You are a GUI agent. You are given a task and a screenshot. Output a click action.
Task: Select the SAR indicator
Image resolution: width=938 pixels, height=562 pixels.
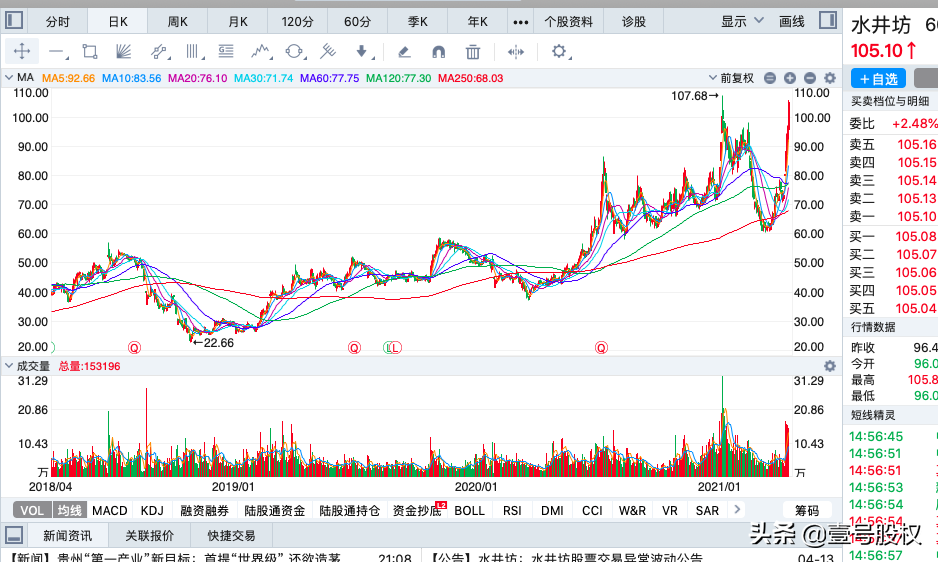coord(707,511)
